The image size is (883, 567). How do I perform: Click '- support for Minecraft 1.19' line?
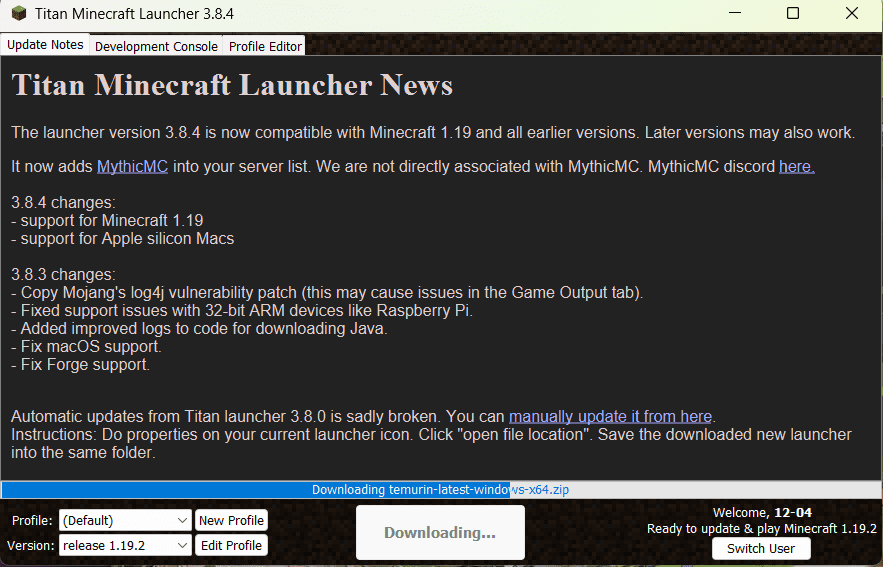107,221
